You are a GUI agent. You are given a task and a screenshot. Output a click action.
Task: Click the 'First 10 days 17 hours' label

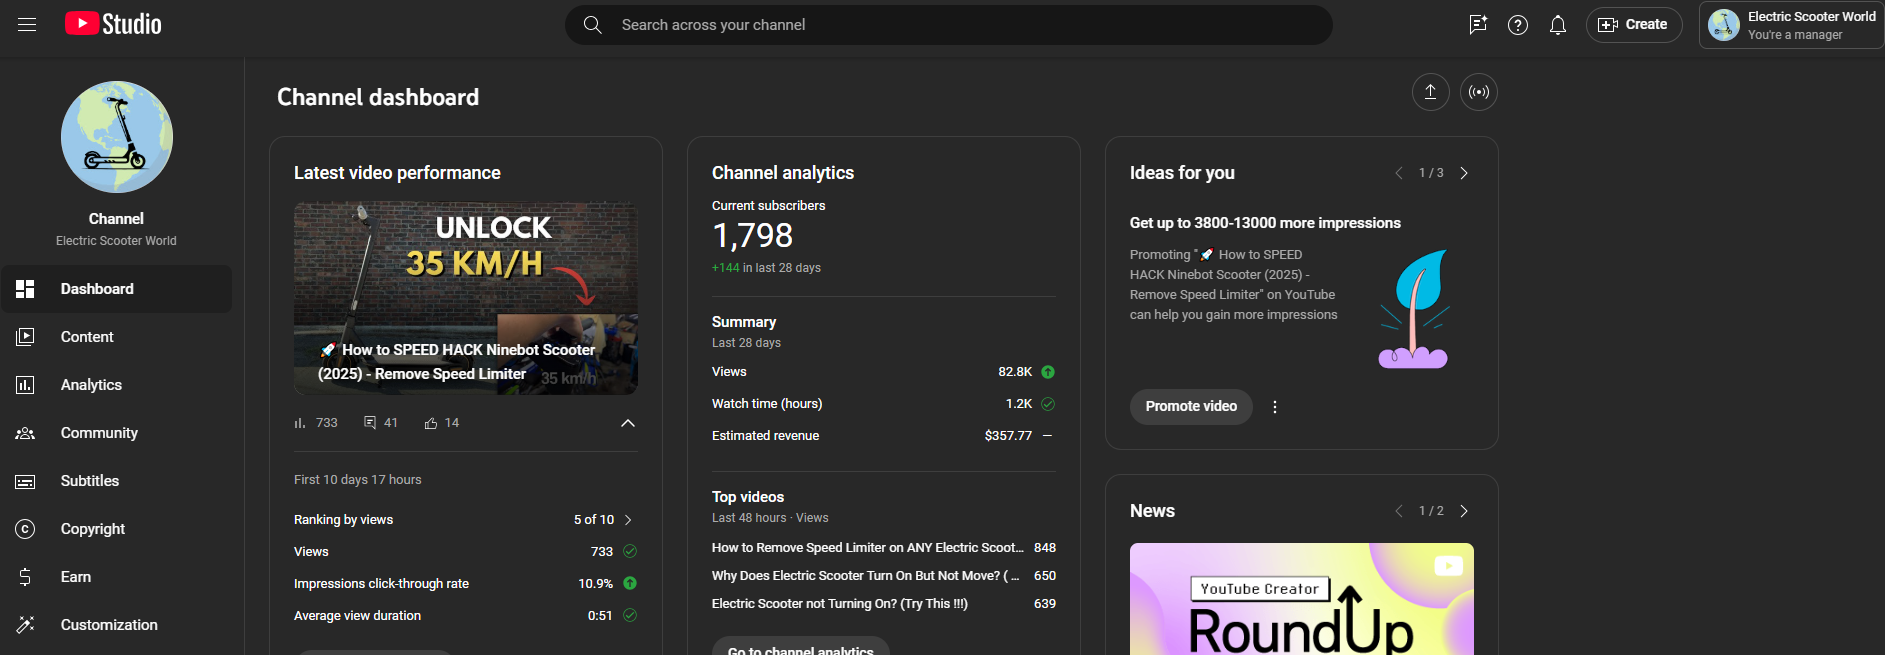pyautogui.click(x=358, y=480)
